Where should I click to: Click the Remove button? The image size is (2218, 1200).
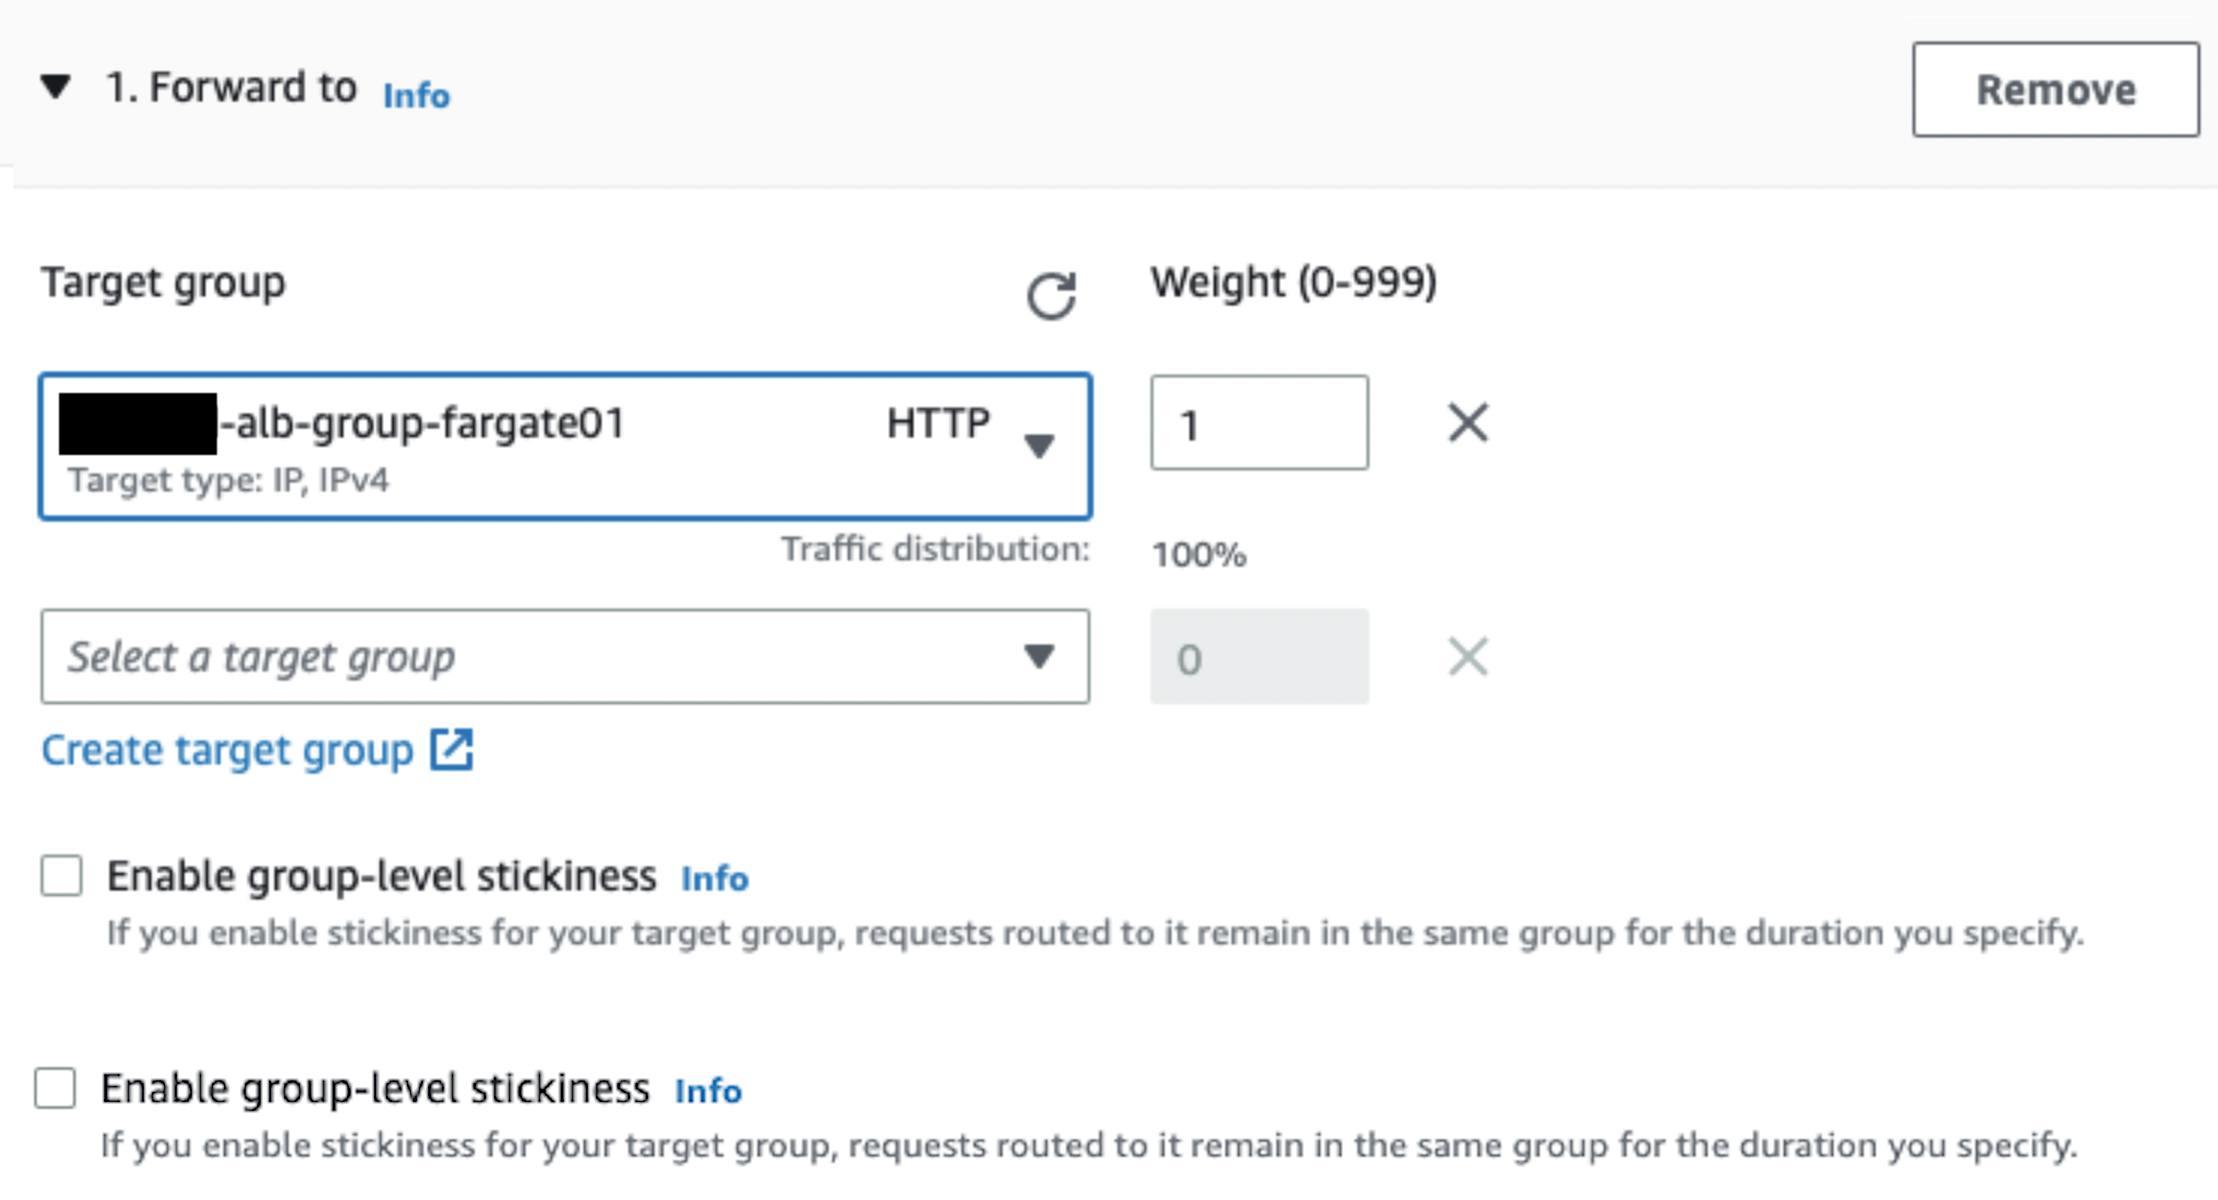coord(2055,89)
